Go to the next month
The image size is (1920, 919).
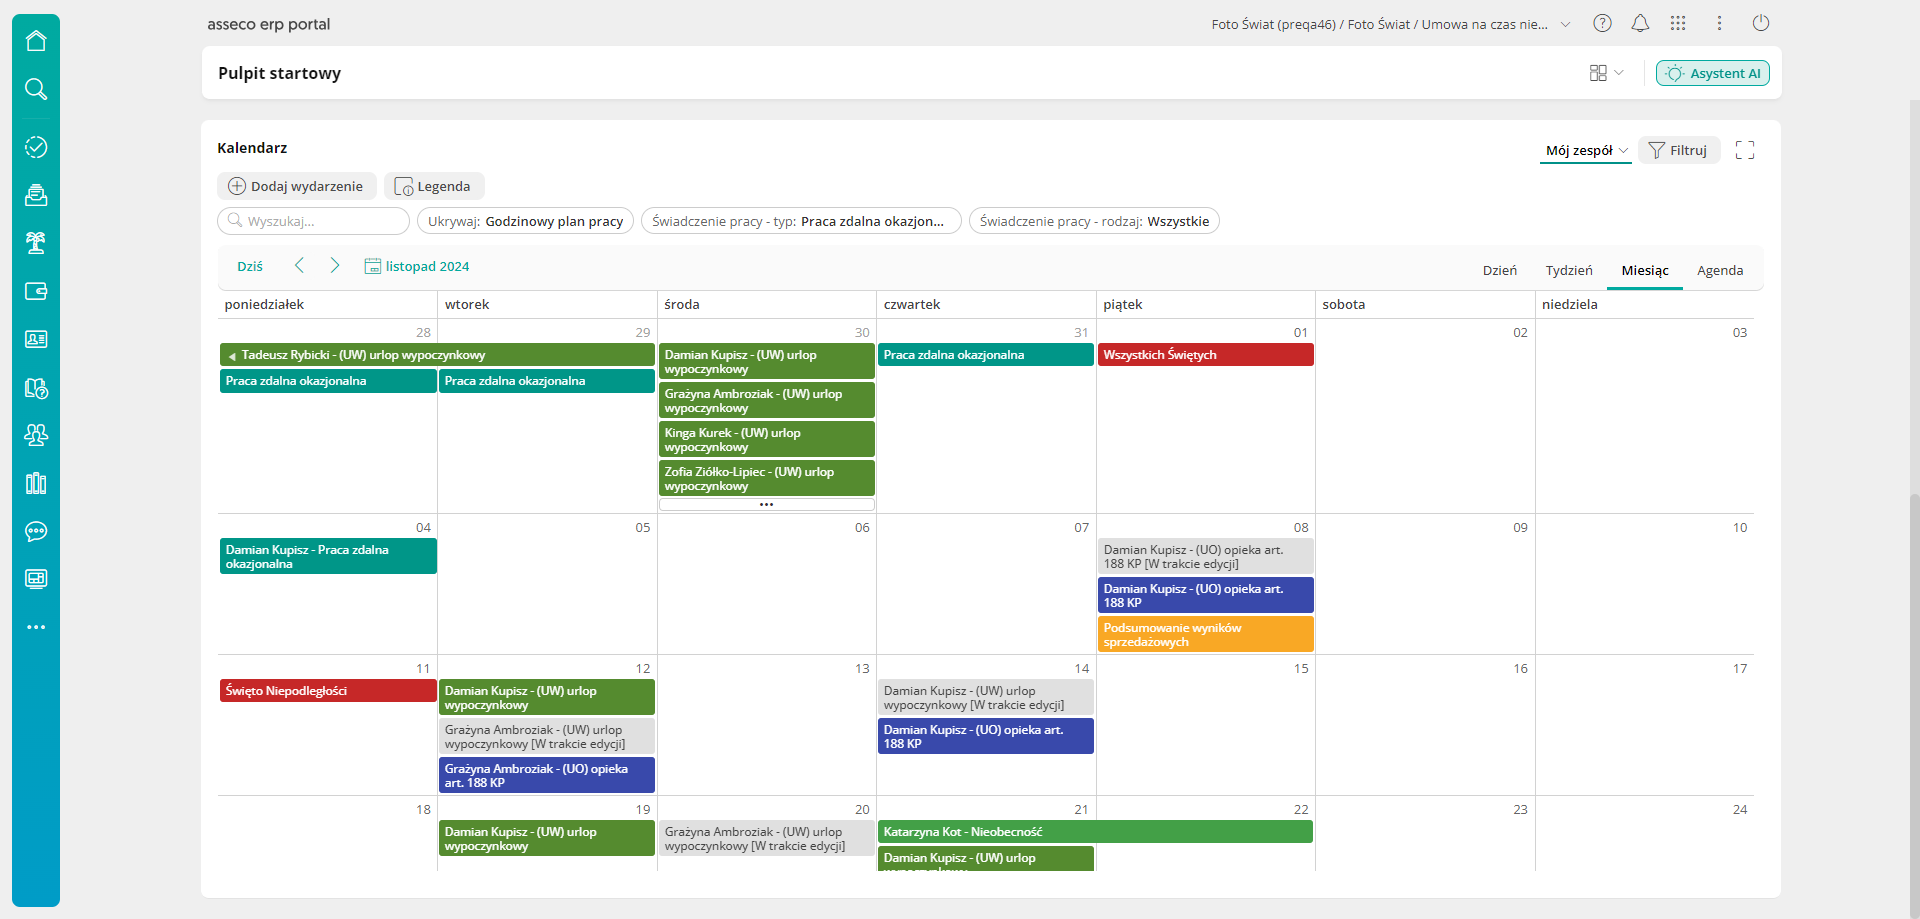[335, 265]
